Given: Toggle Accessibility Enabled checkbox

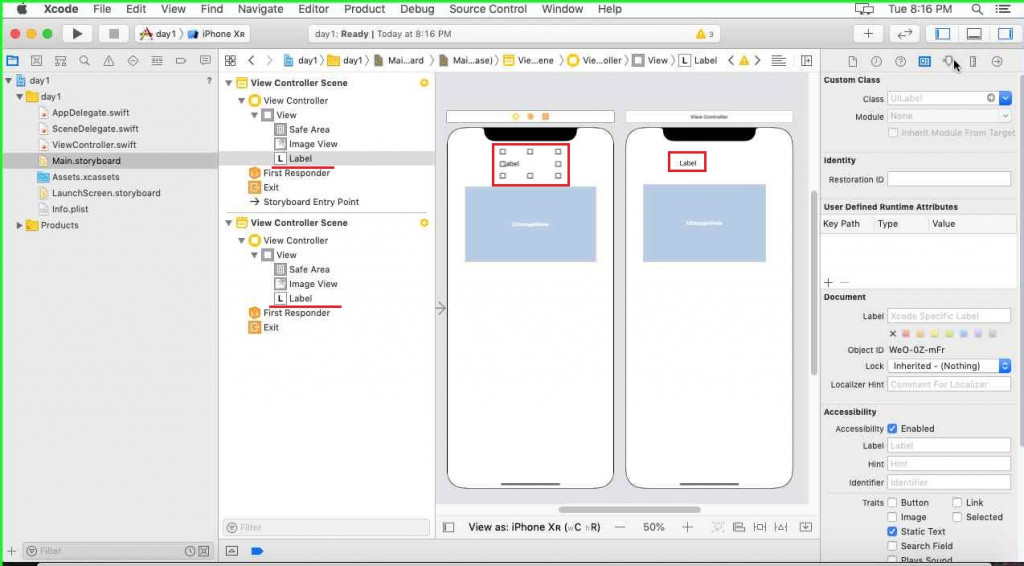Looking at the screenshot, I should point(892,429).
